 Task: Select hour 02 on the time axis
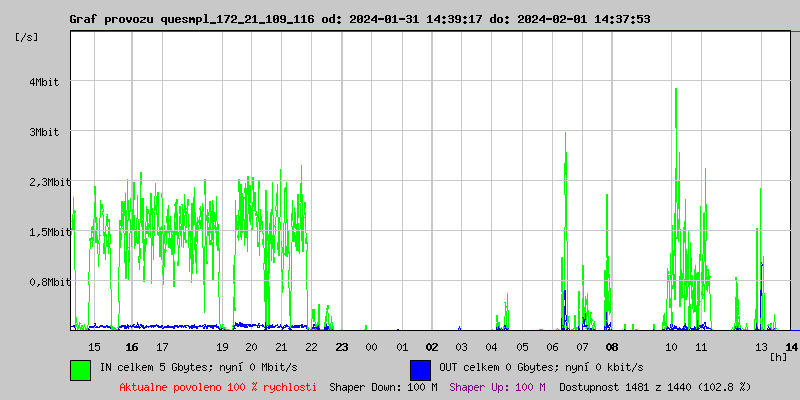(431, 347)
